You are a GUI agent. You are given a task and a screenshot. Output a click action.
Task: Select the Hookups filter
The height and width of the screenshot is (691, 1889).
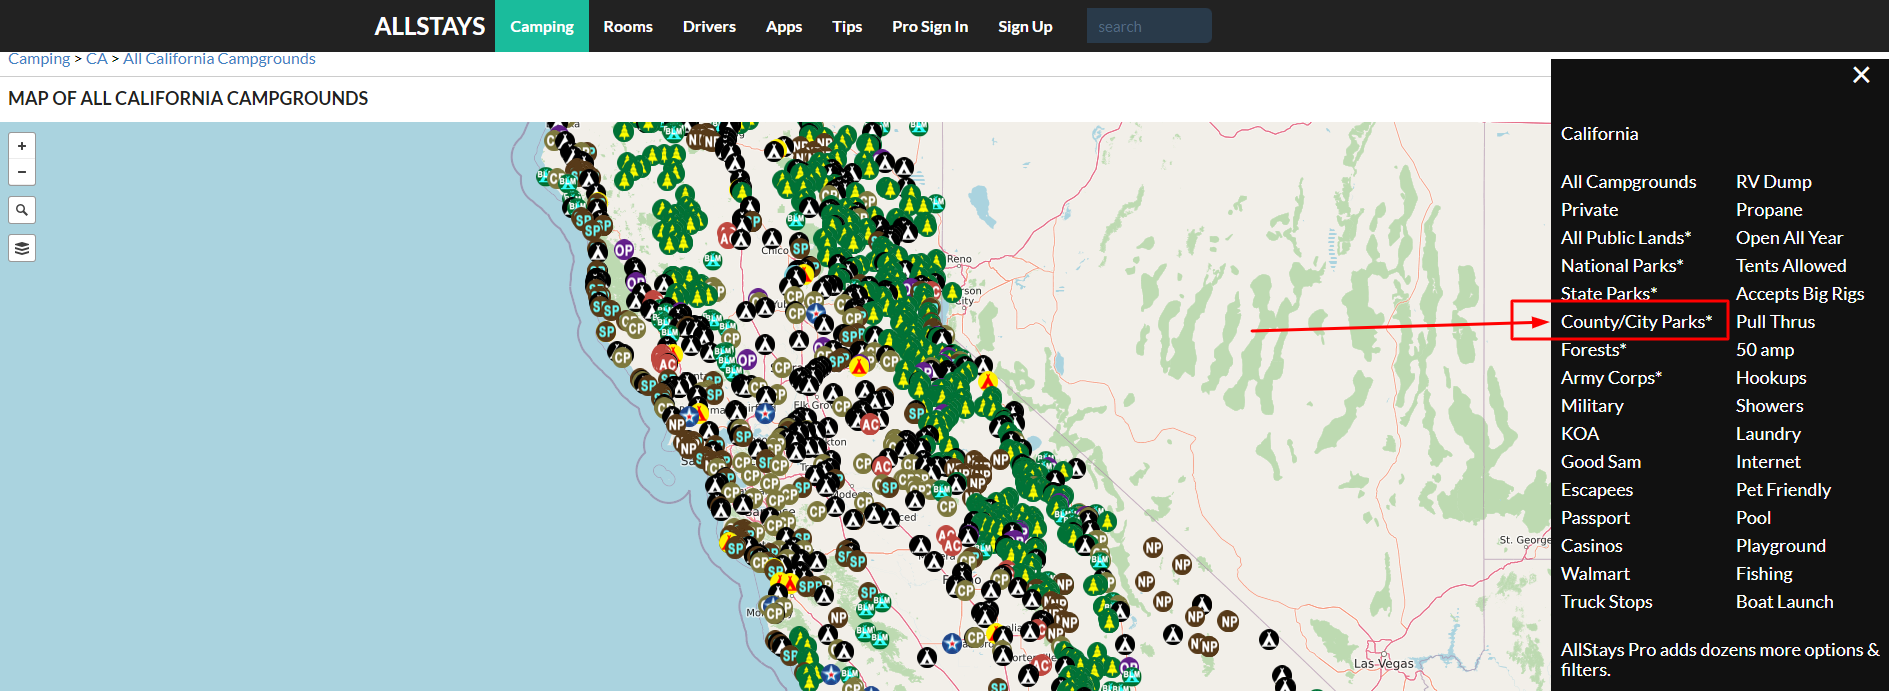tap(1771, 378)
